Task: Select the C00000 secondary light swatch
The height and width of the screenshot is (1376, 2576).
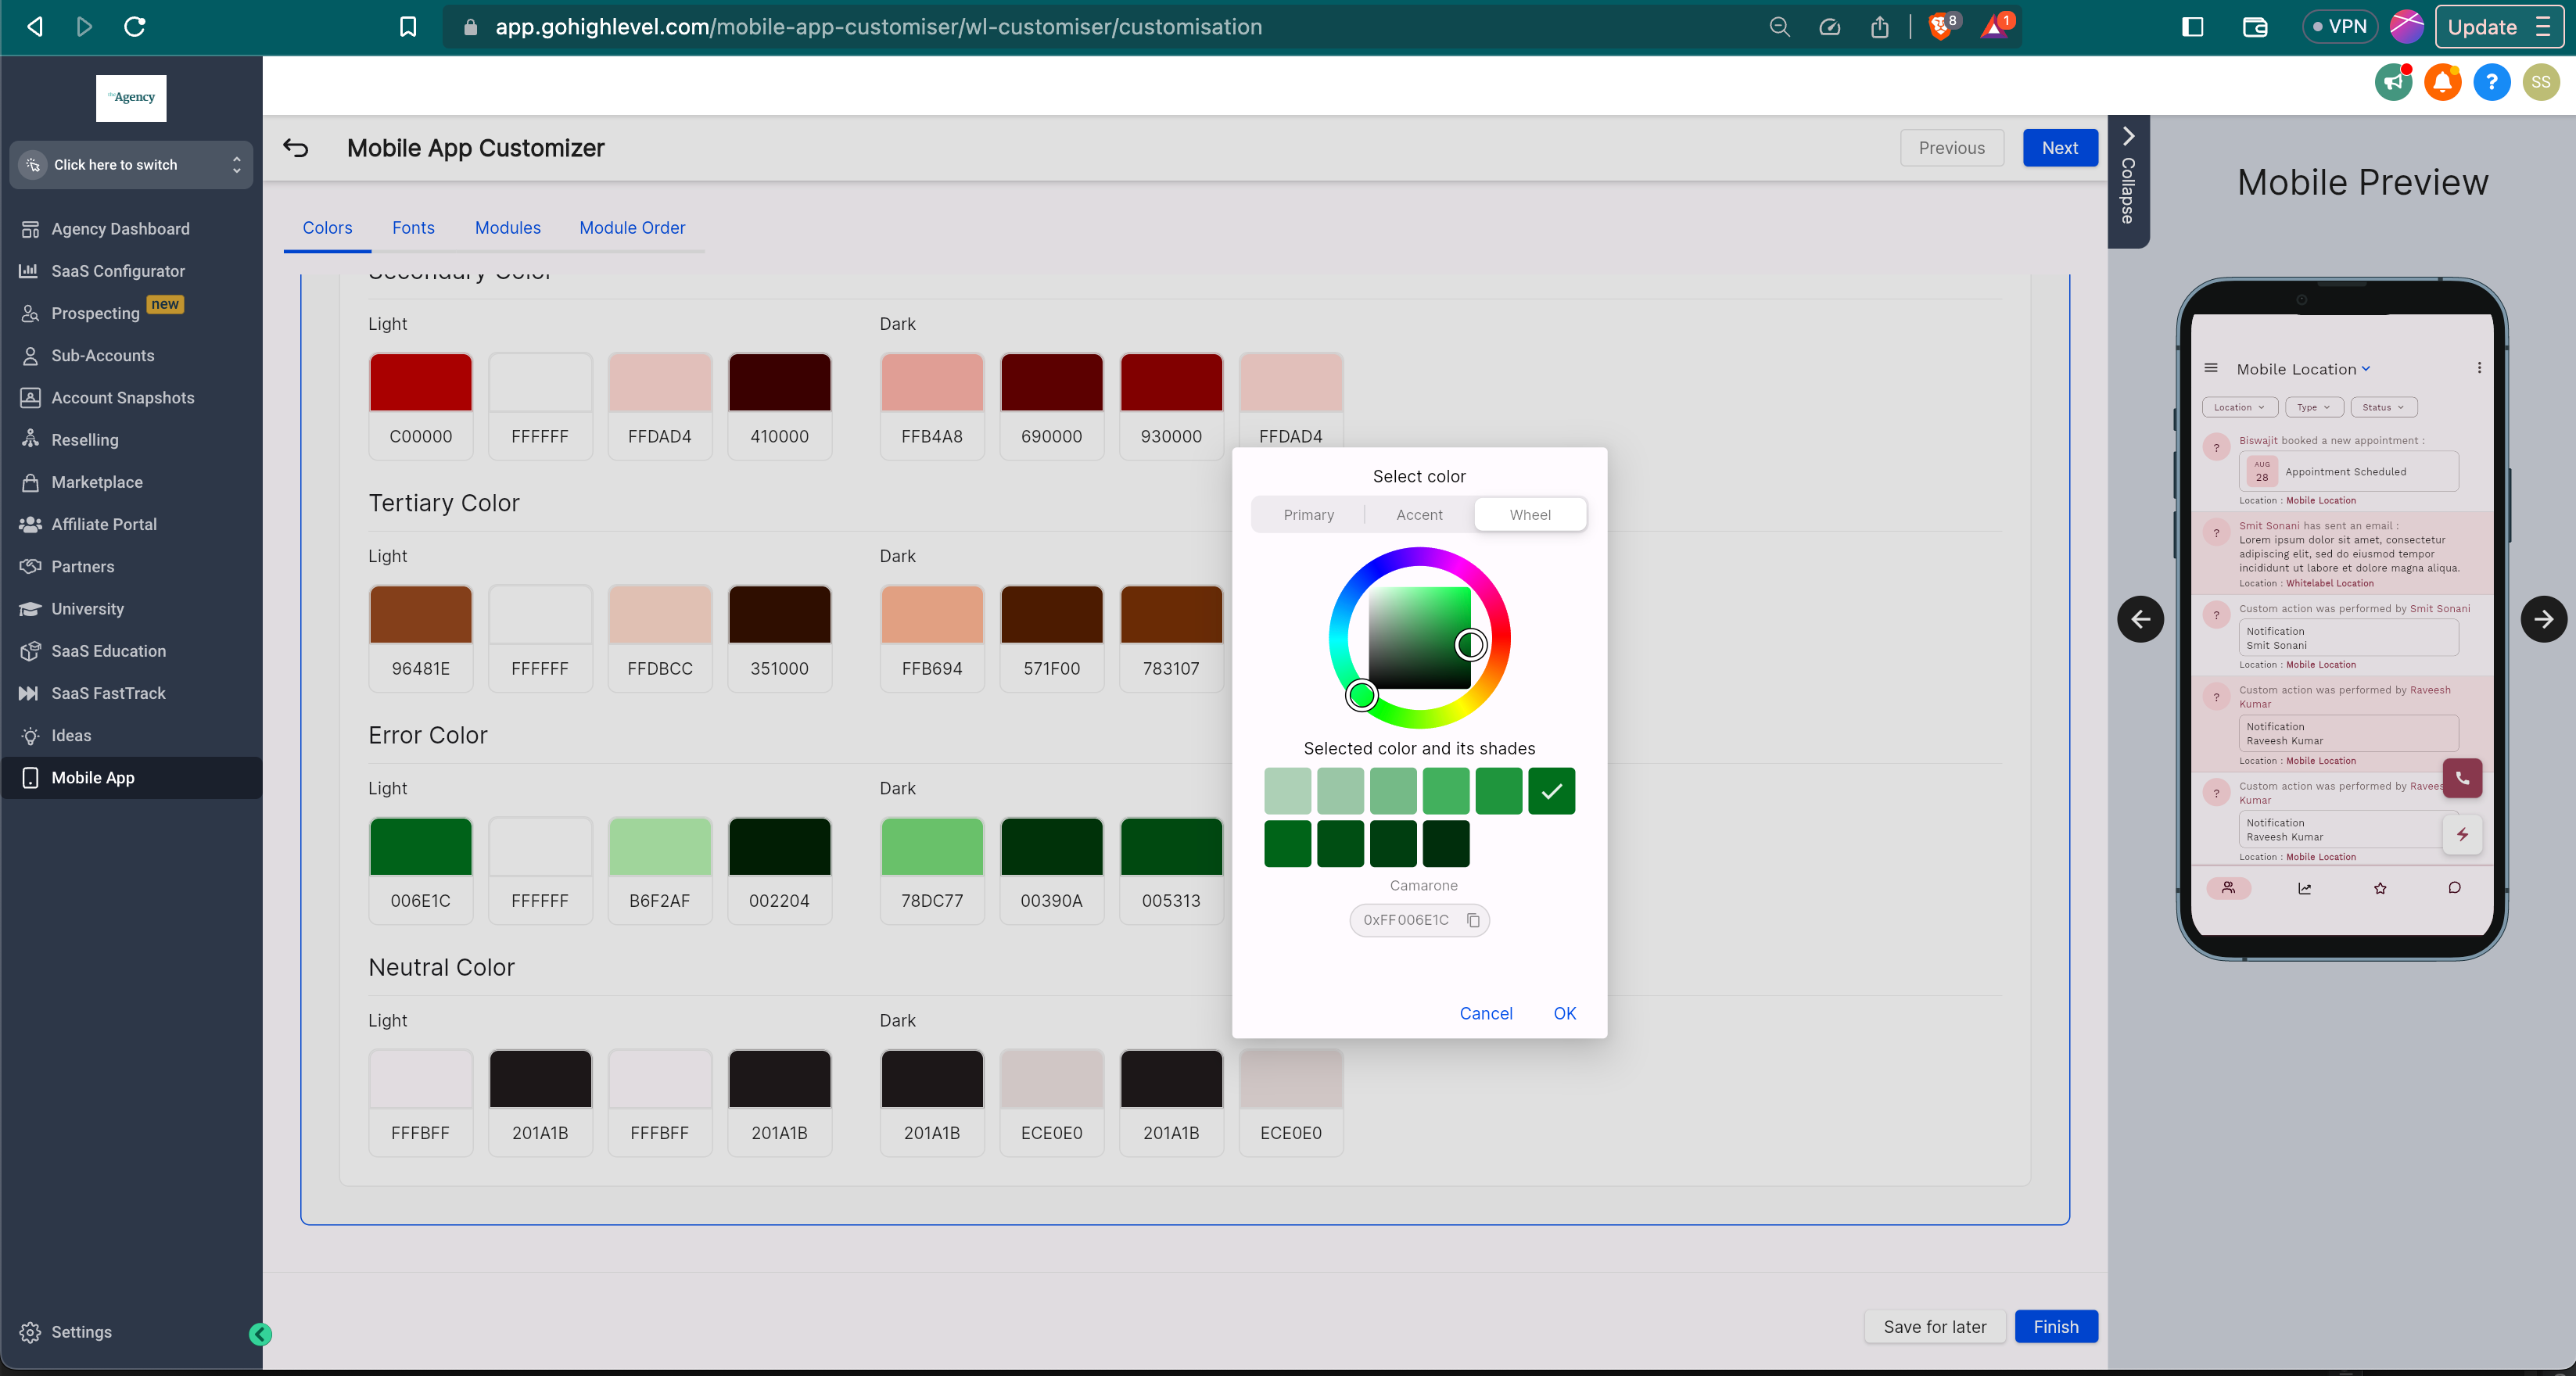Action: tap(420, 405)
